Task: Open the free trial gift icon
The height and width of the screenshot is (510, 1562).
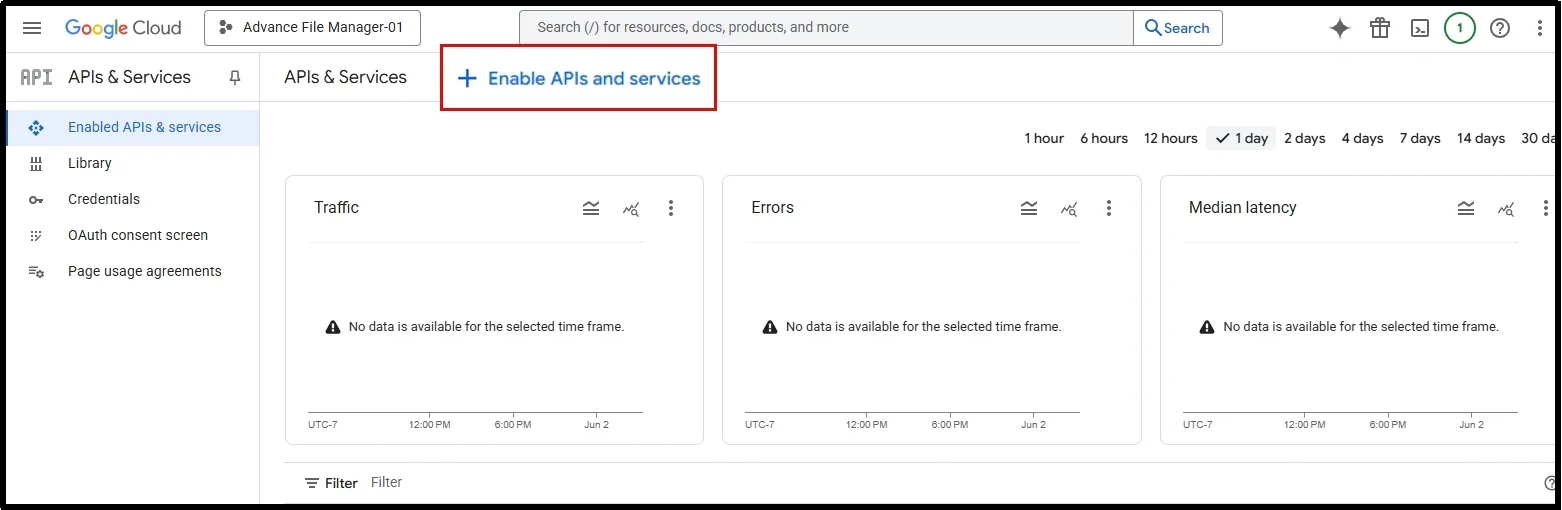Action: pos(1380,28)
